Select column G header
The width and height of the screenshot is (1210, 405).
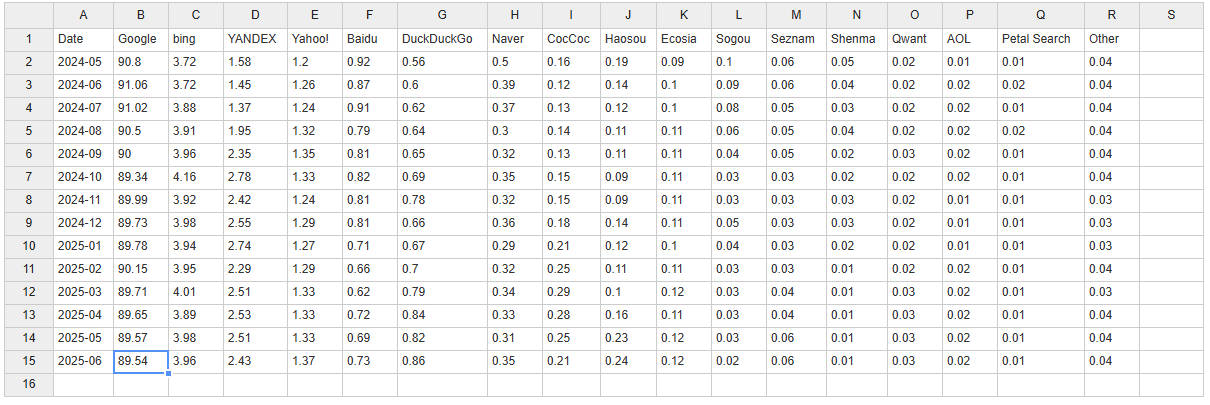(443, 15)
